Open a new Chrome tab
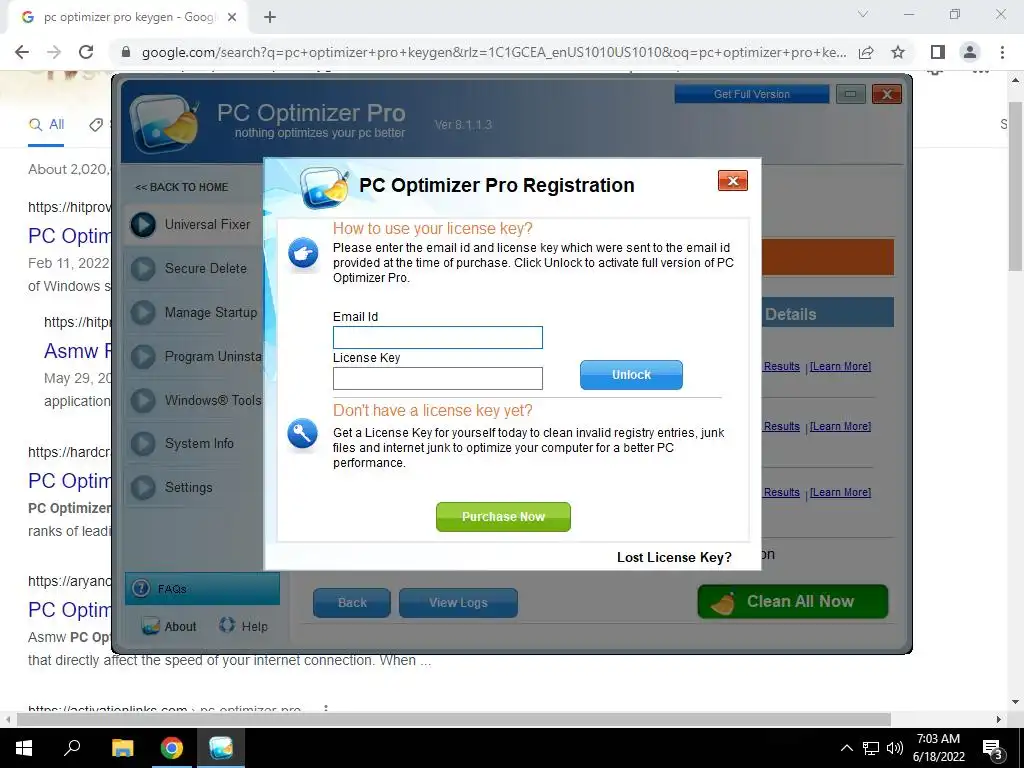 270,17
